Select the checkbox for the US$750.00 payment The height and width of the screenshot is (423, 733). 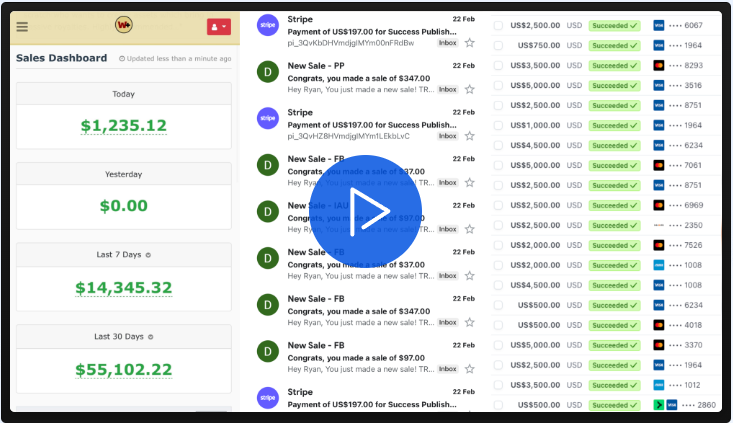pos(498,45)
